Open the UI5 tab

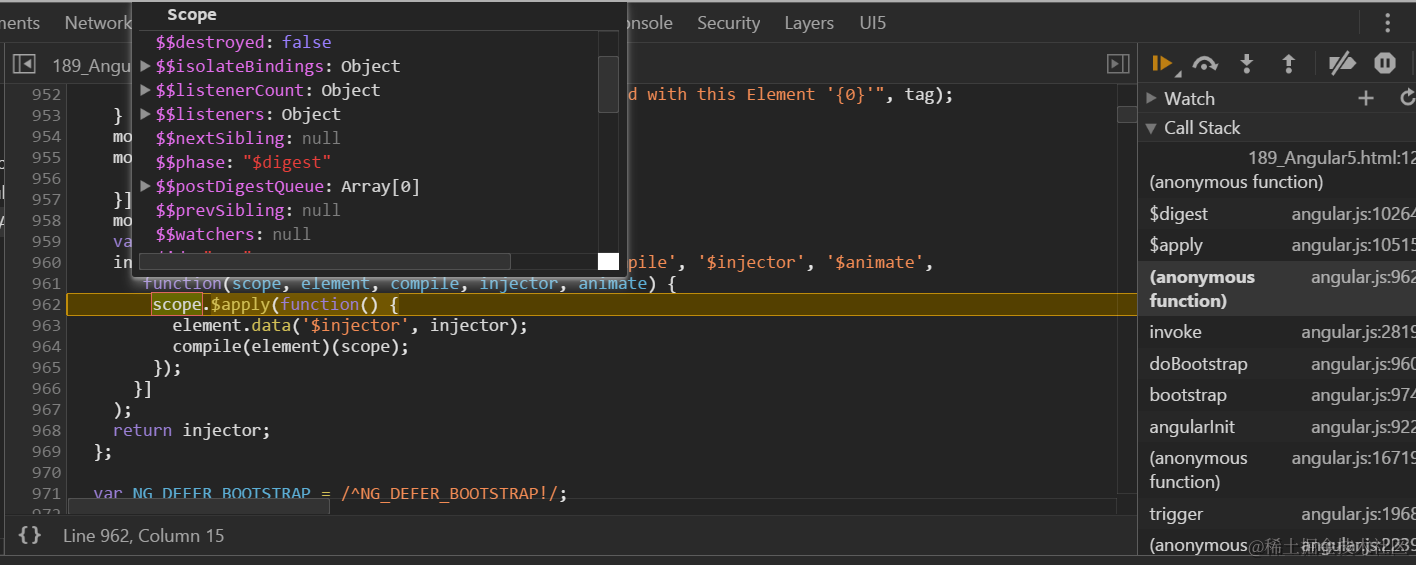pos(873,23)
